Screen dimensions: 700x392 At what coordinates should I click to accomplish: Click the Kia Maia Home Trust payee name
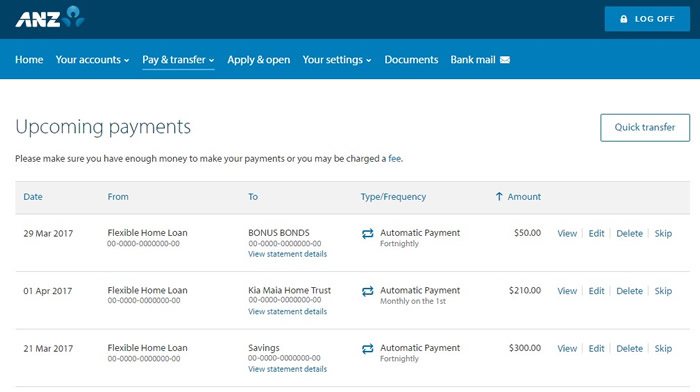pyautogui.click(x=290, y=291)
